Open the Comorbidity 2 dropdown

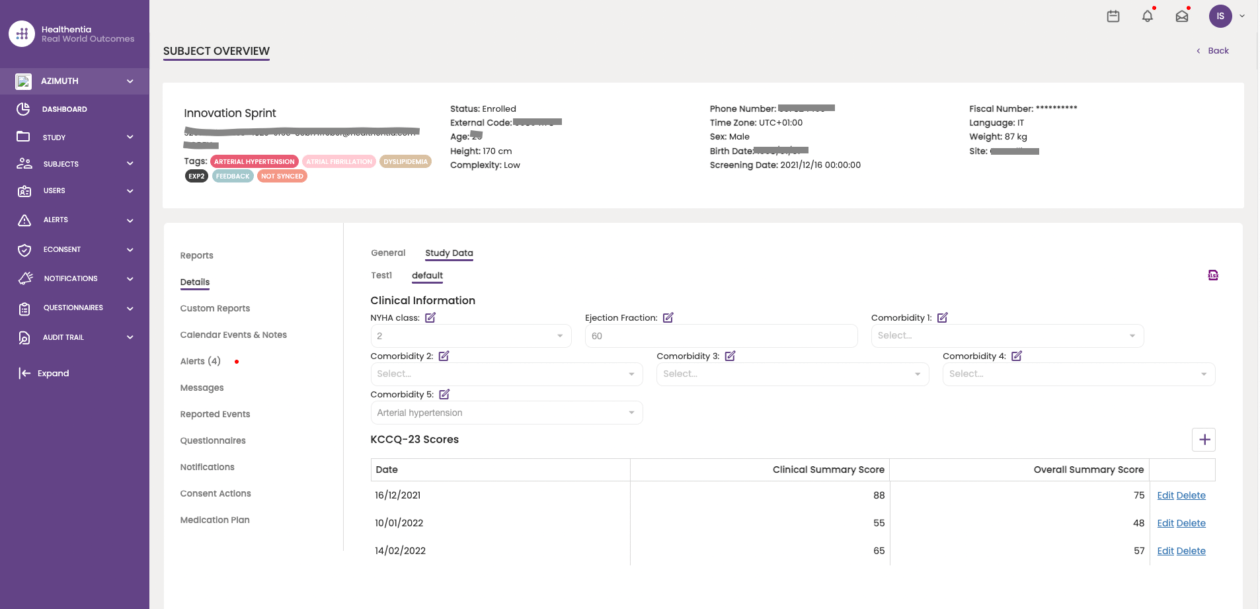coord(506,374)
